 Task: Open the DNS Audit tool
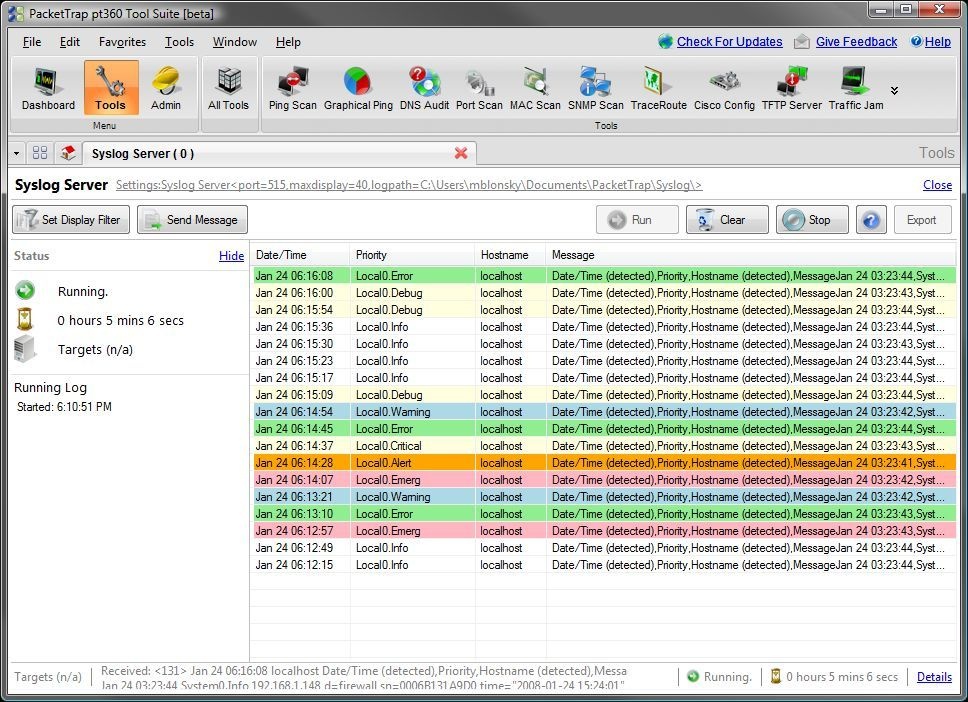click(x=424, y=89)
